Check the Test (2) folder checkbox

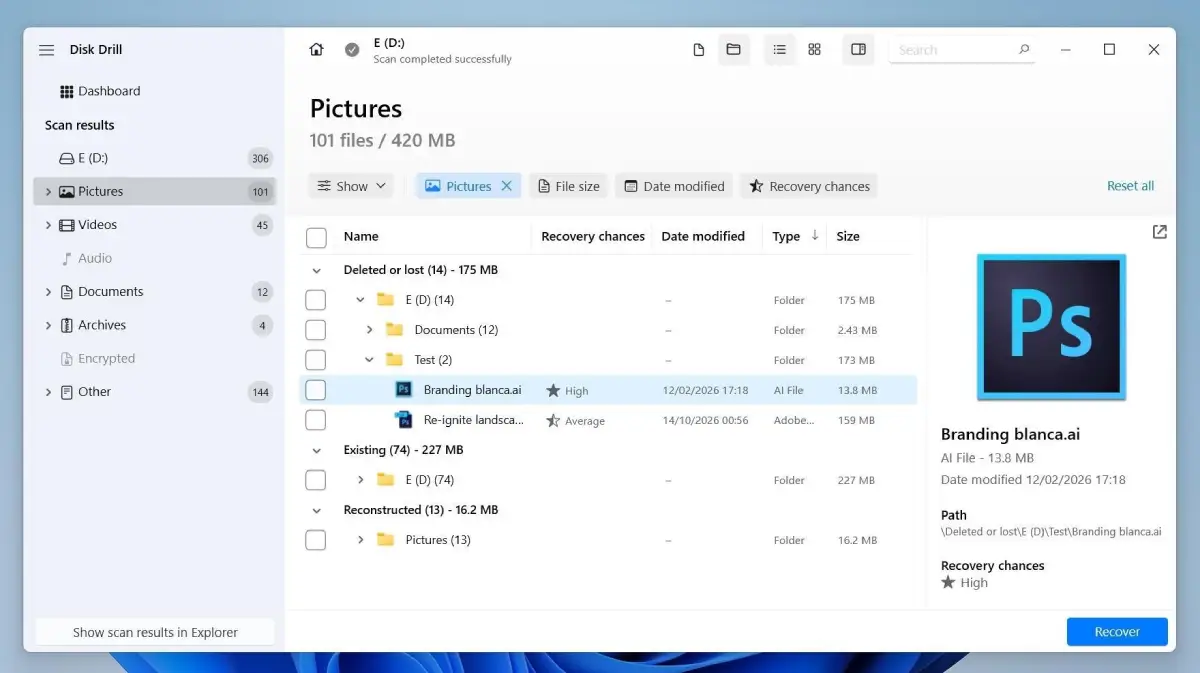pyautogui.click(x=316, y=360)
